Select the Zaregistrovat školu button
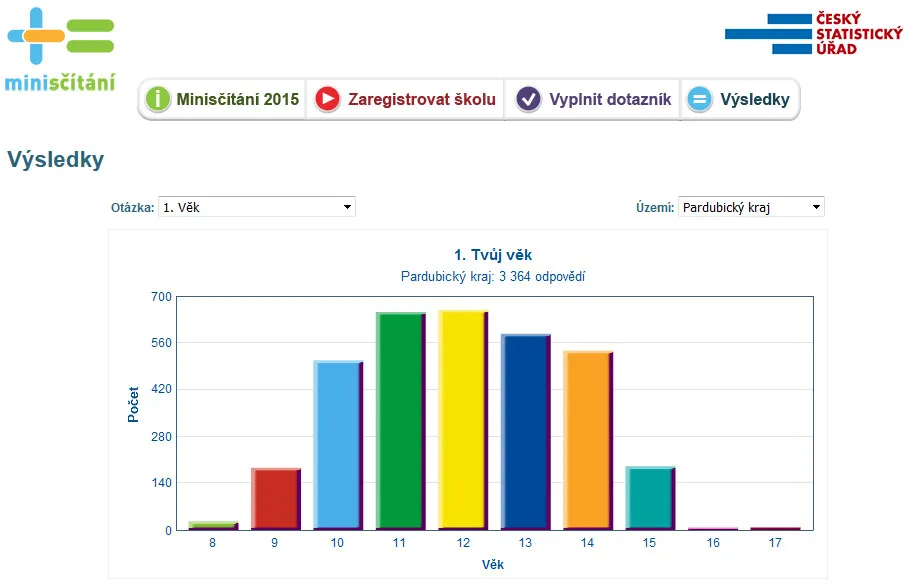The image size is (913, 587). pos(405,99)
